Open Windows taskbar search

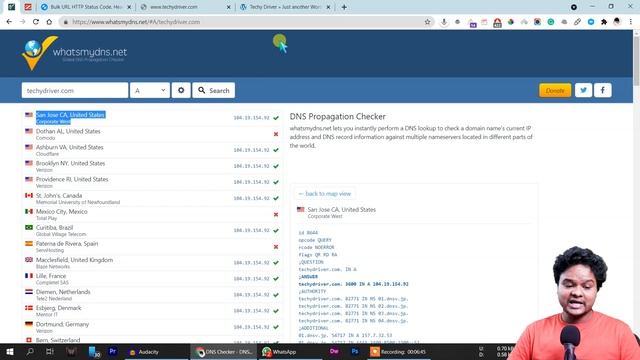click(x=30, y=351)
